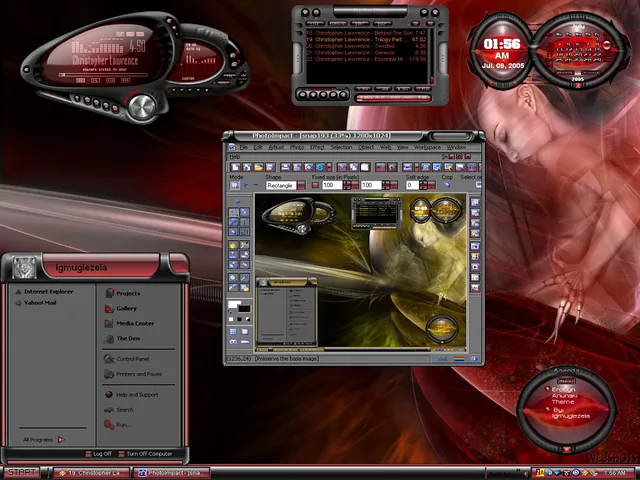Image resolution: width=640 pixels, height=480 pixels.
Task: Open the Shape dropdown showing Rectangle
Action: (285, 185)
